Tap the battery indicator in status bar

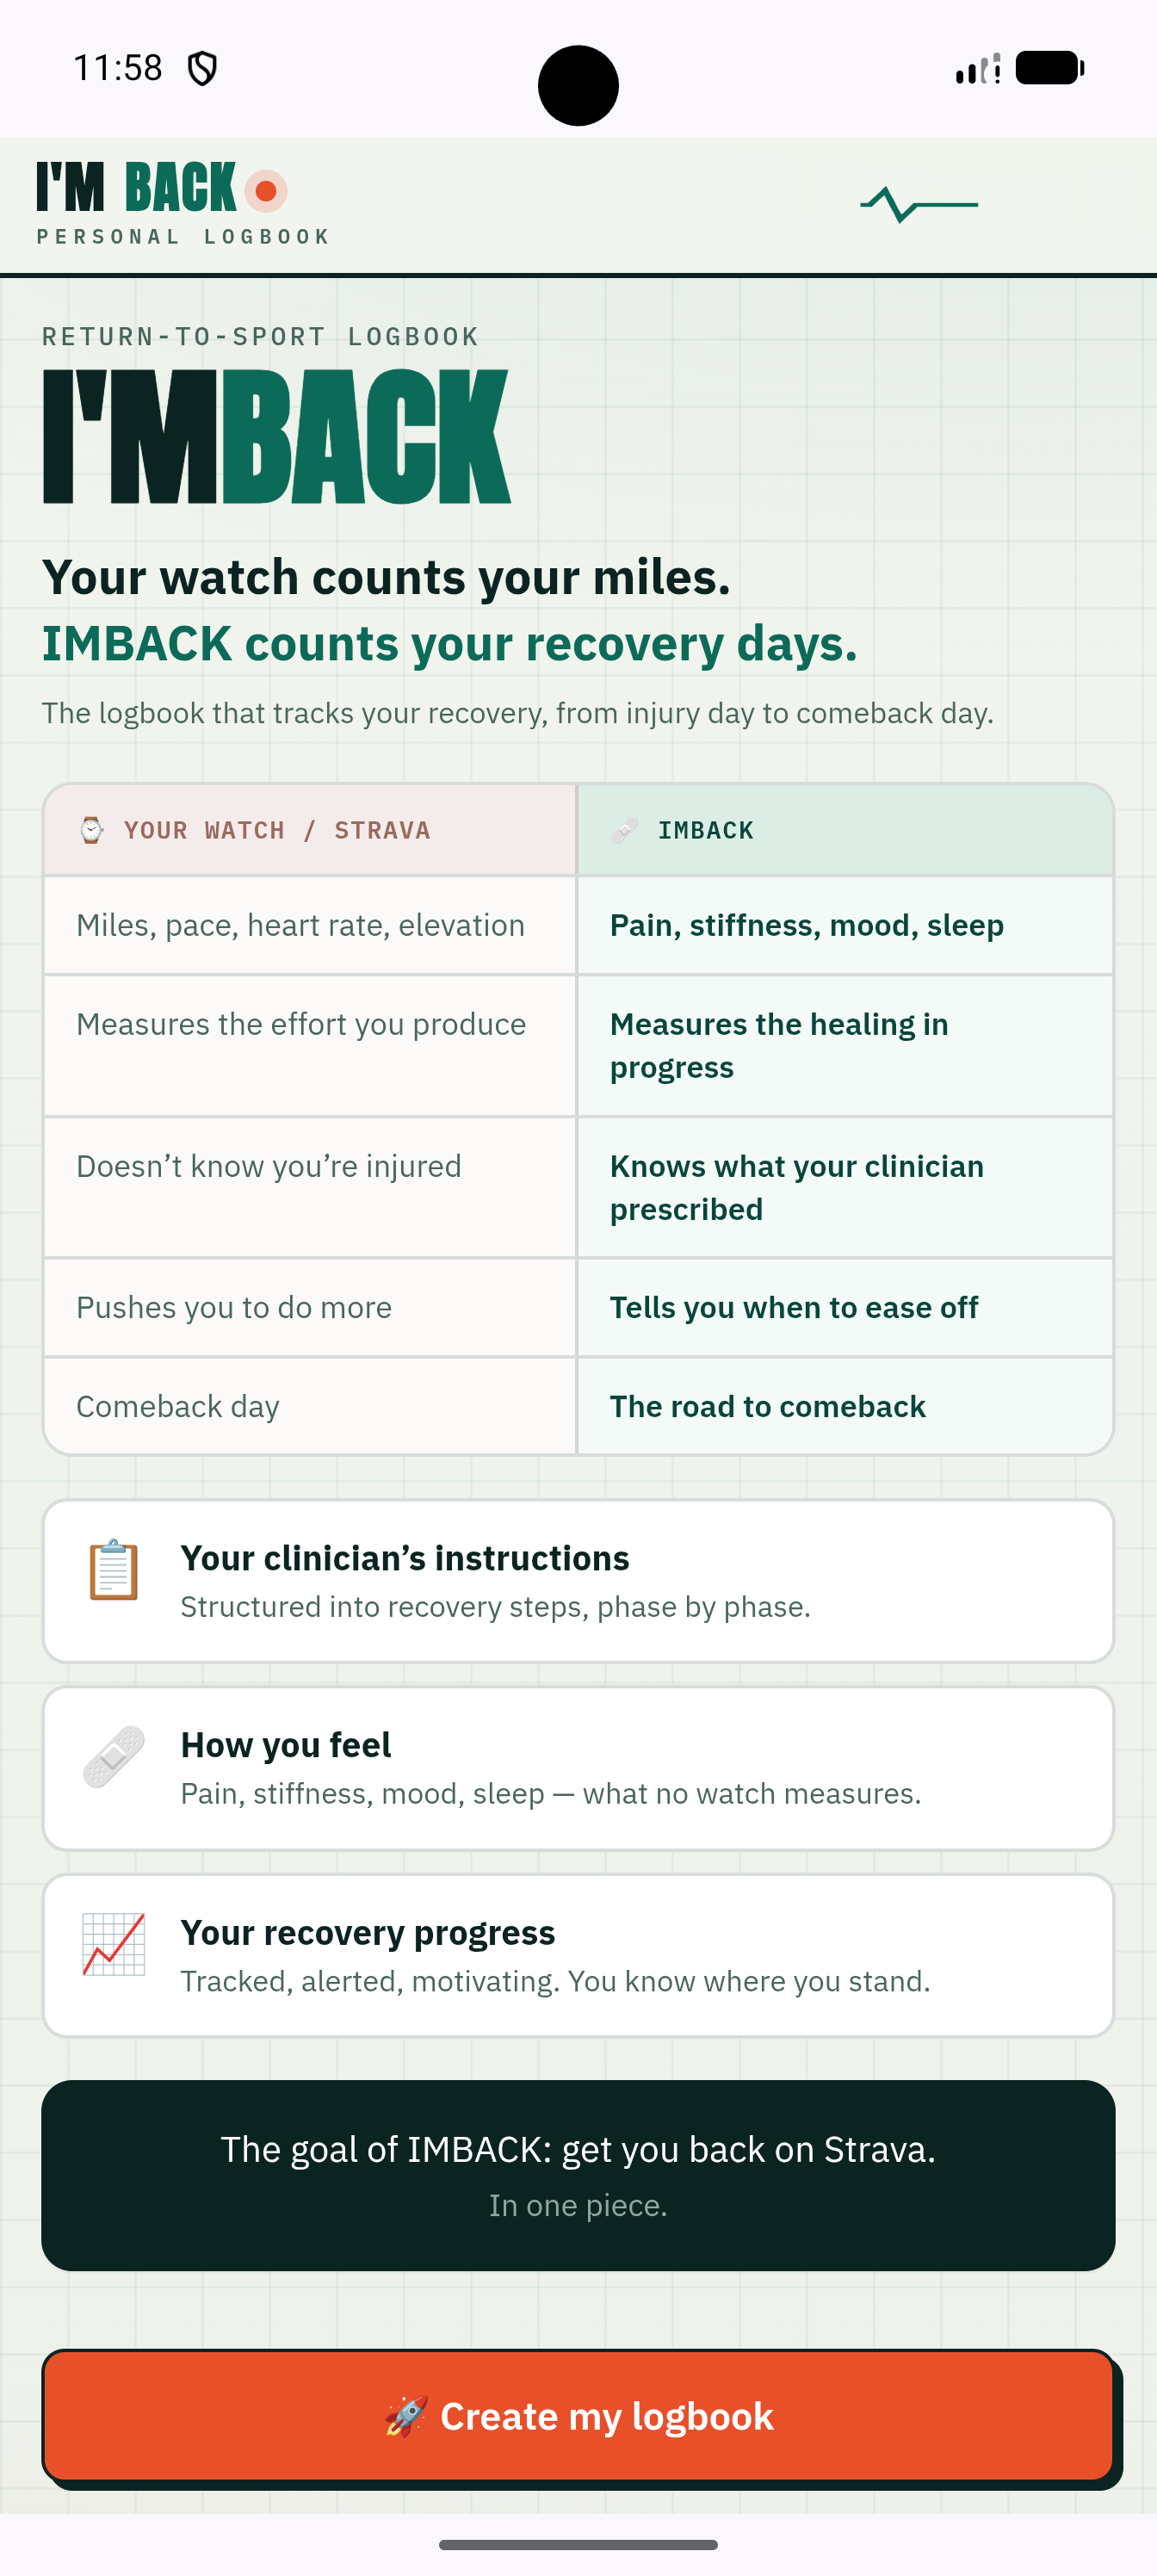coord(1049,68)
